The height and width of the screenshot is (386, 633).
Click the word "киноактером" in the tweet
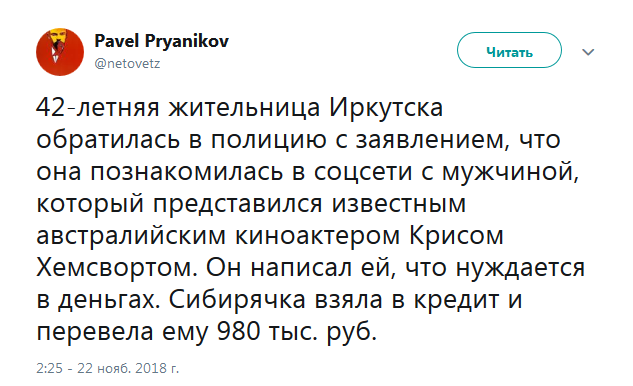(x=317, y=236)
